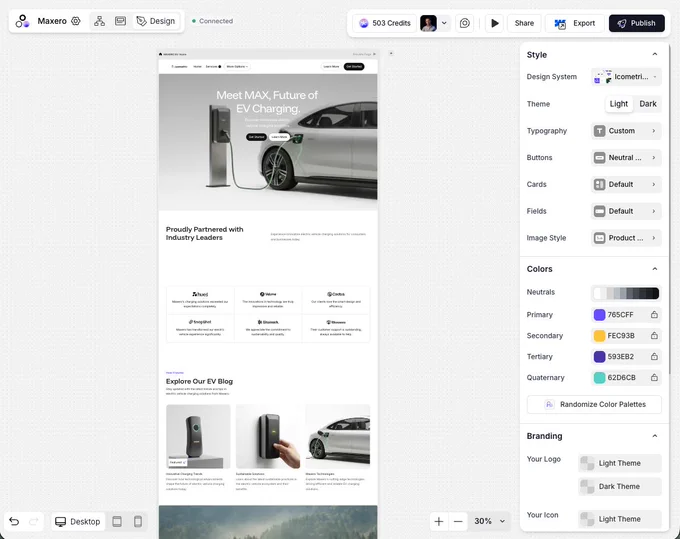Switch to the Design tab
This screenshot has height=539, width=680.
pos(156,21)
